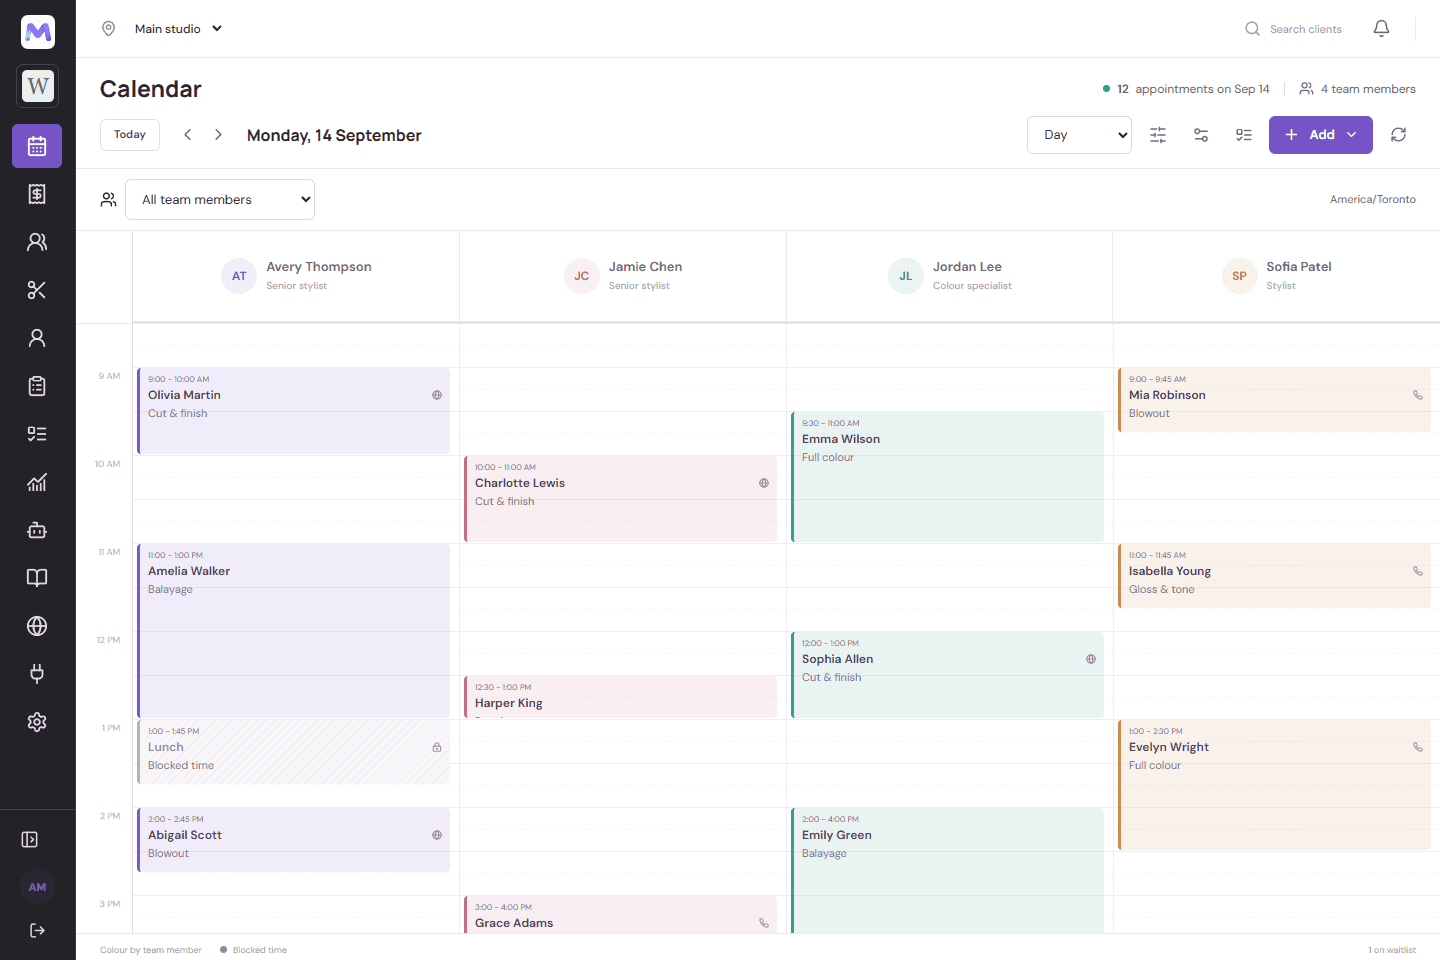Open the Day view dropdown
The width and height of the screenshot is (1440, 960).
1079,135
